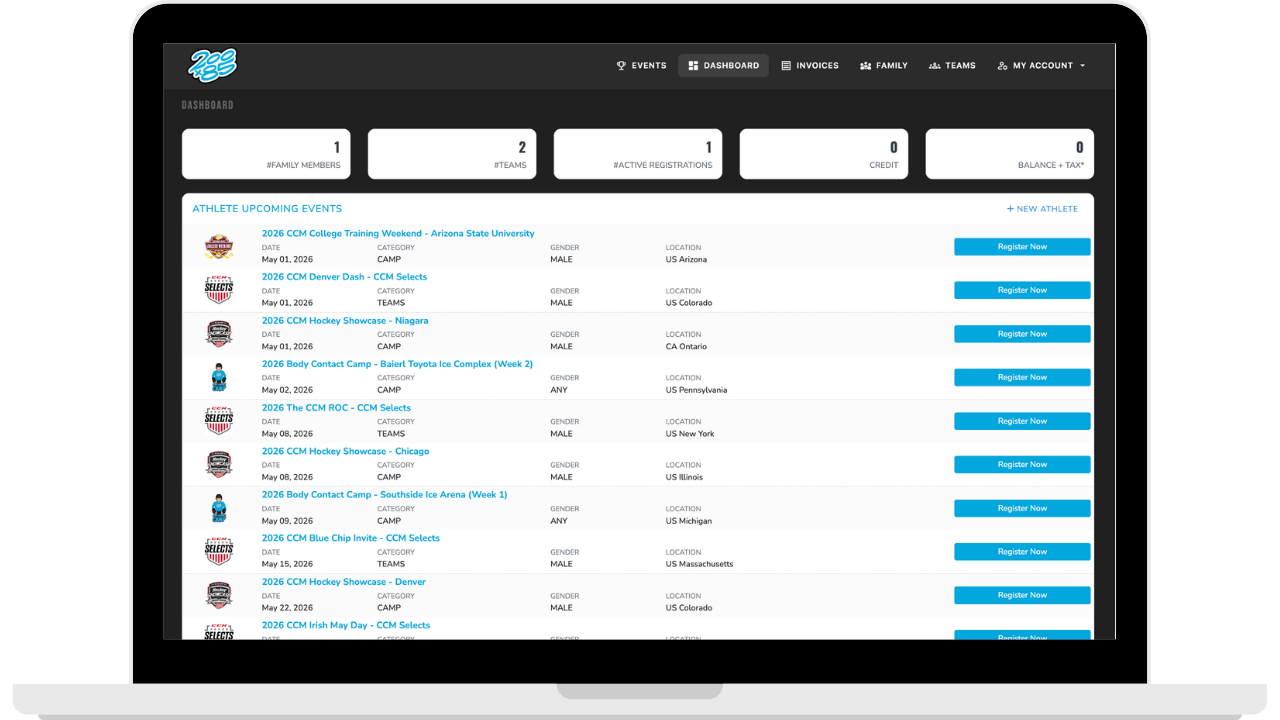1280x720 pixels.
Task: Go to the Teams menu item
Action: point(952,66)
